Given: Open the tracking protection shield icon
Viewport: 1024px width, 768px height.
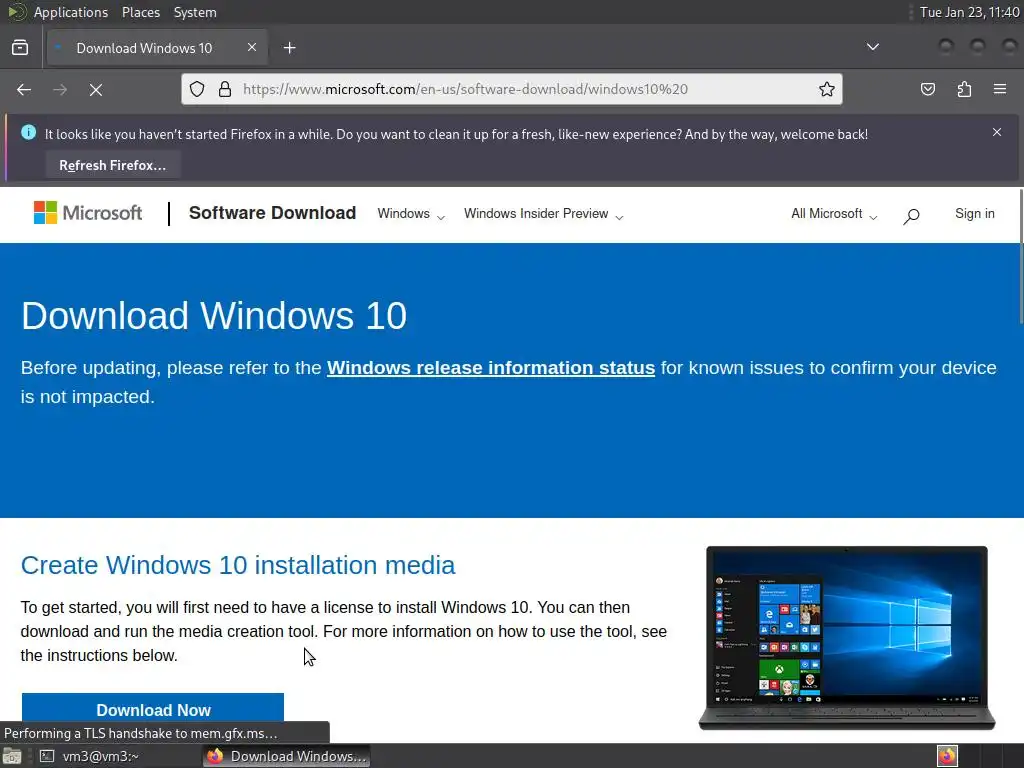Looking at the screenshot, I should (197, 89).
